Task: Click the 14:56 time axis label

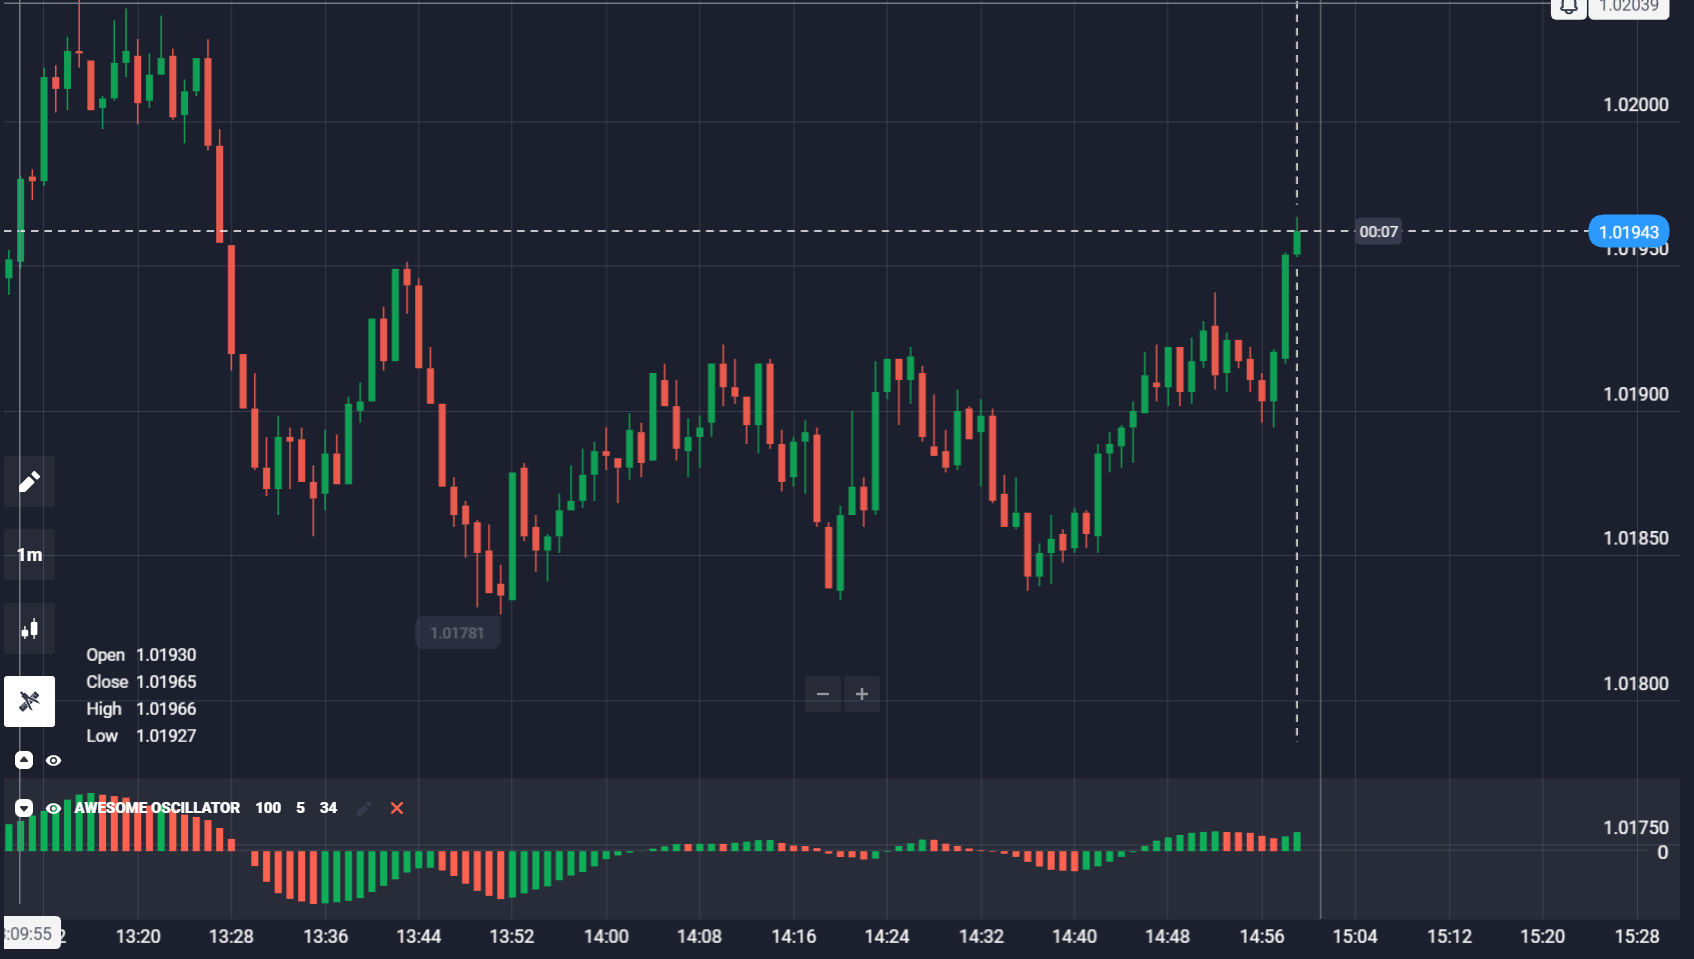Action: point(1261,936)
